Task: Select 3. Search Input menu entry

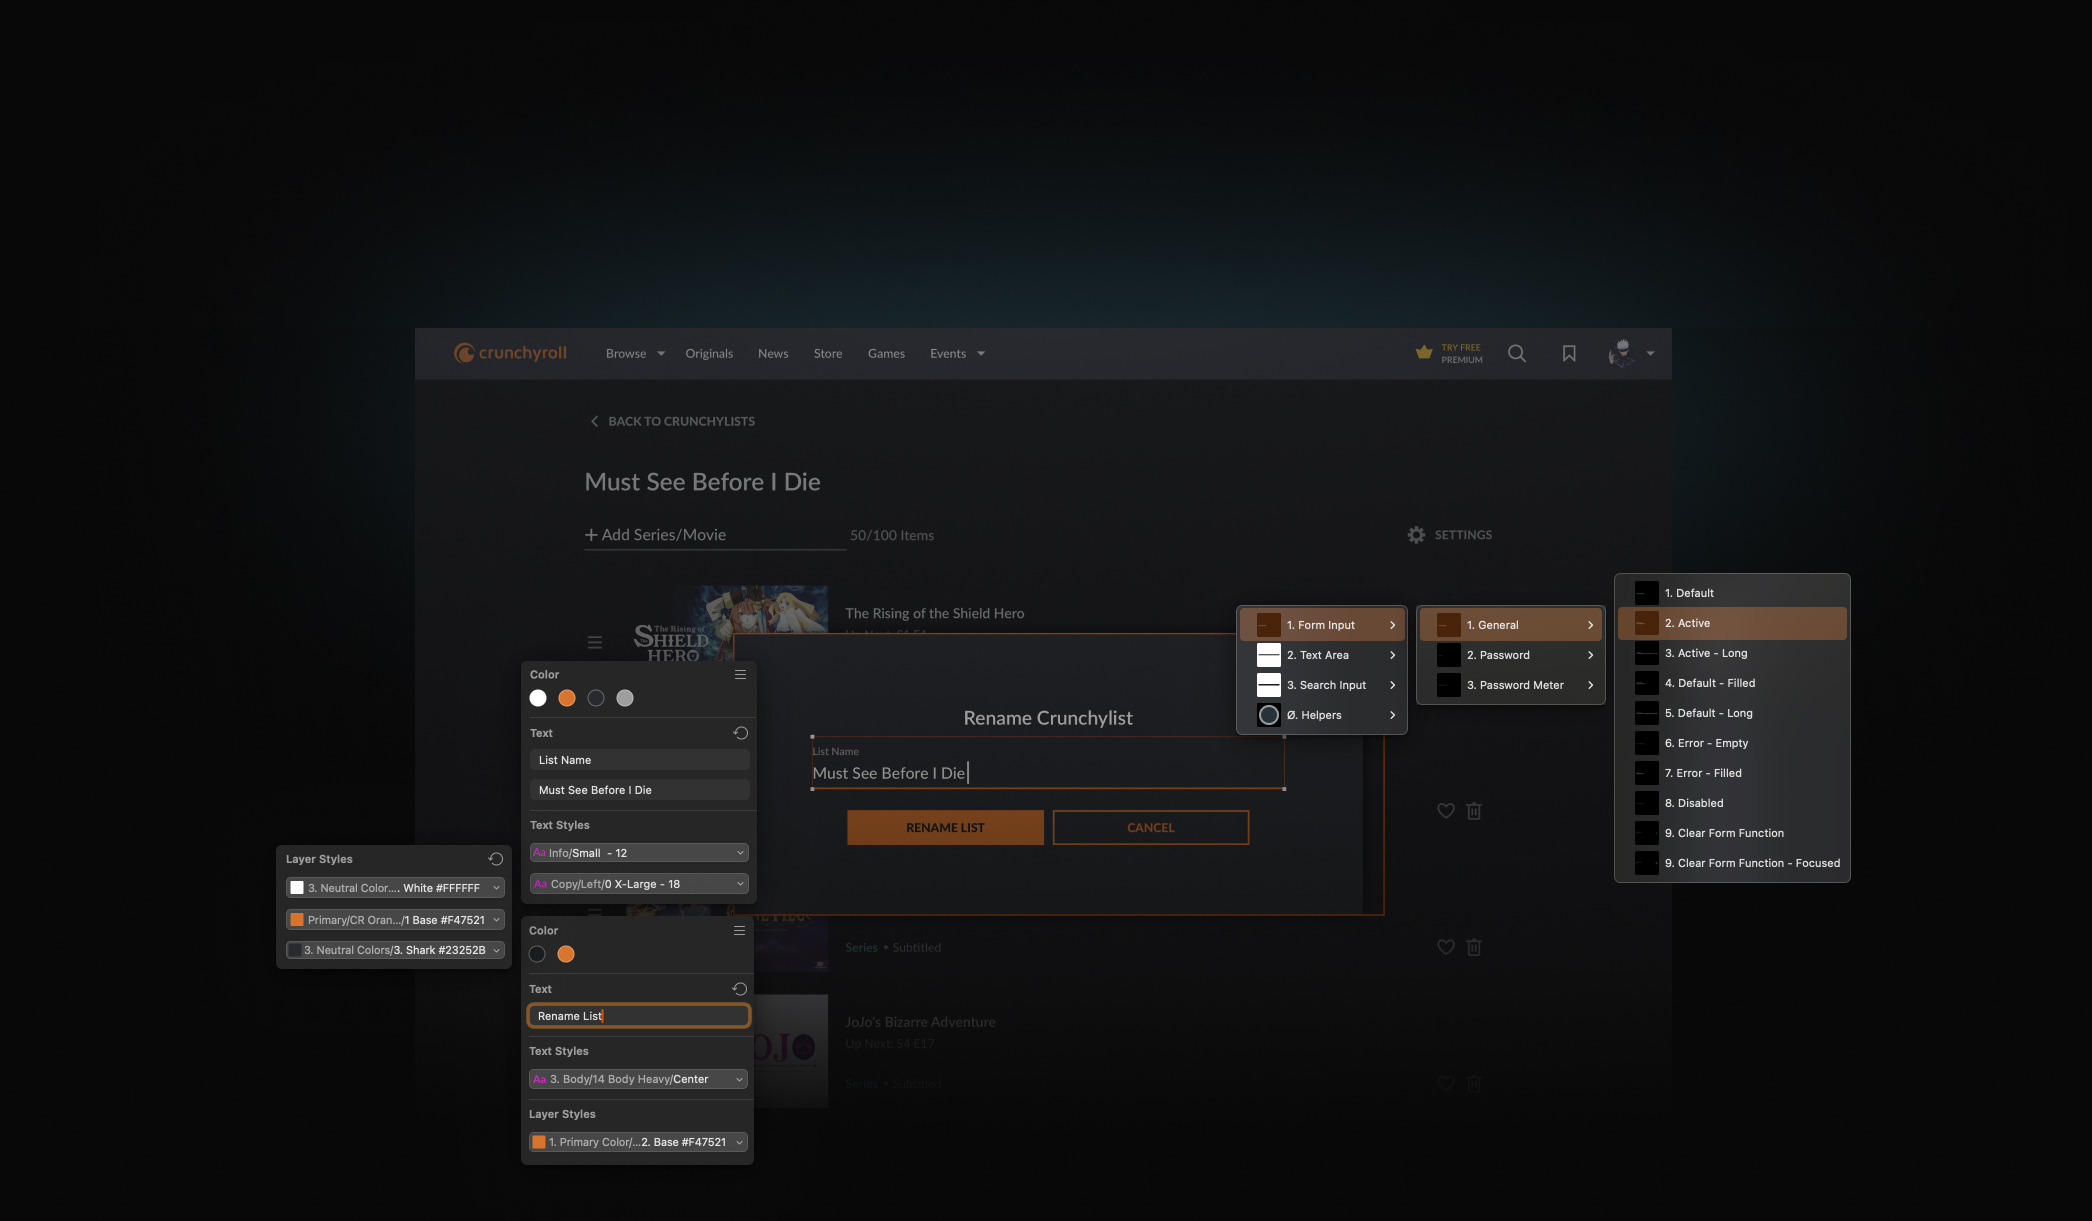Action: [1322, 685]
